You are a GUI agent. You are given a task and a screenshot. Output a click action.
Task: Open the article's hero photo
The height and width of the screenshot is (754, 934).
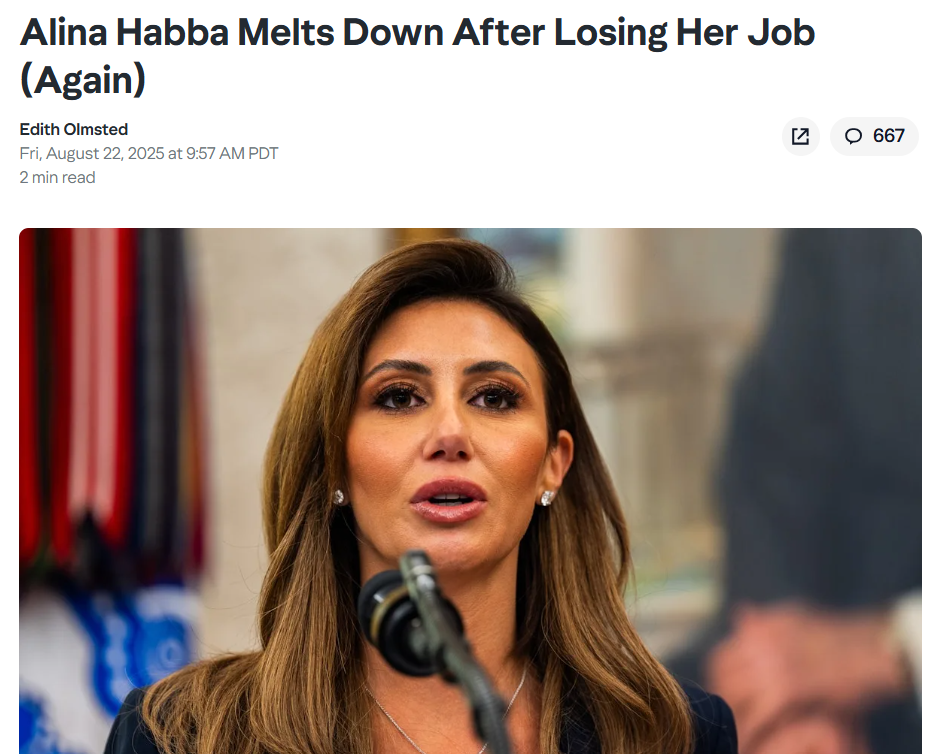[x=470, y=491]
